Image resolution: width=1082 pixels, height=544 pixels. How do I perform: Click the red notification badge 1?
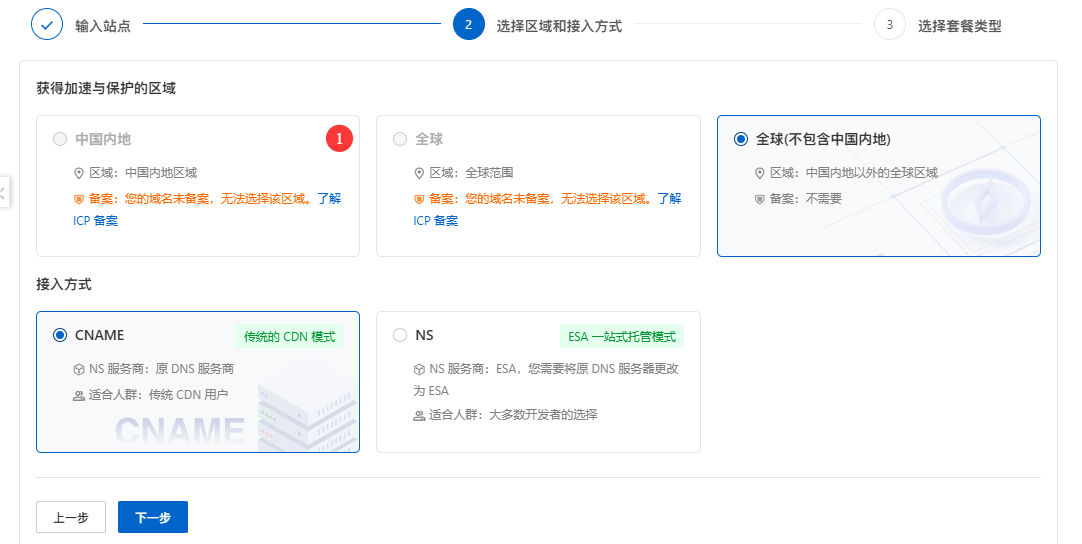tap(340, 139)
